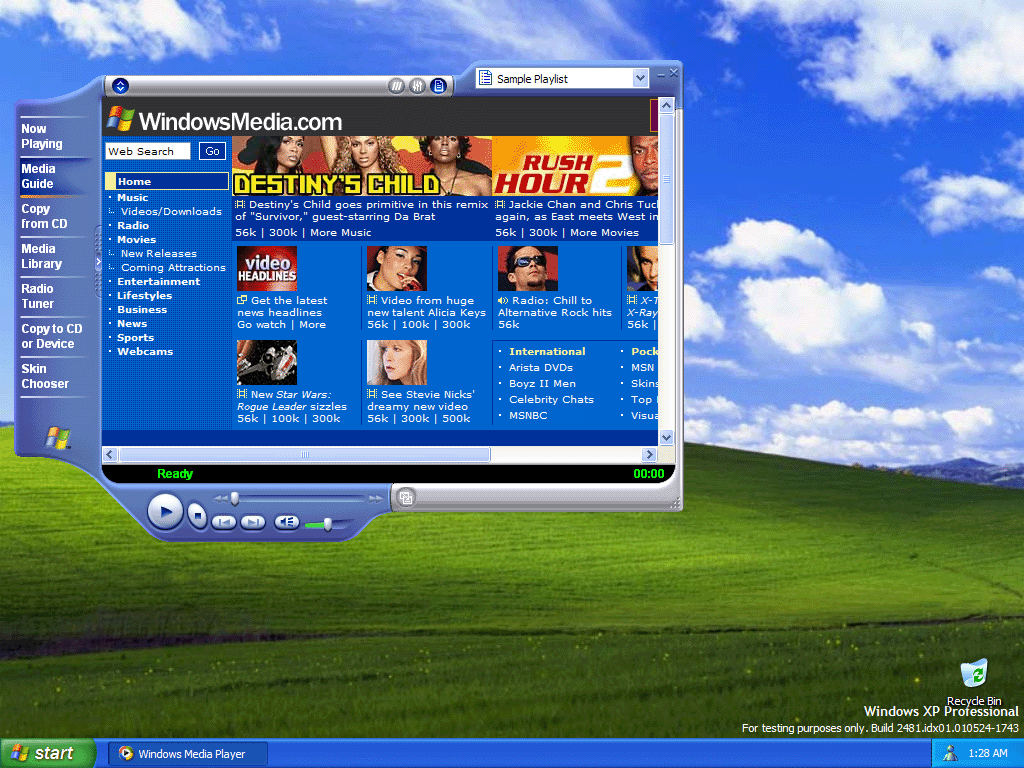Viewport: 1024px width, 768px height.
Task: Open the Skin Chooser tab
Action: [45, 376]
